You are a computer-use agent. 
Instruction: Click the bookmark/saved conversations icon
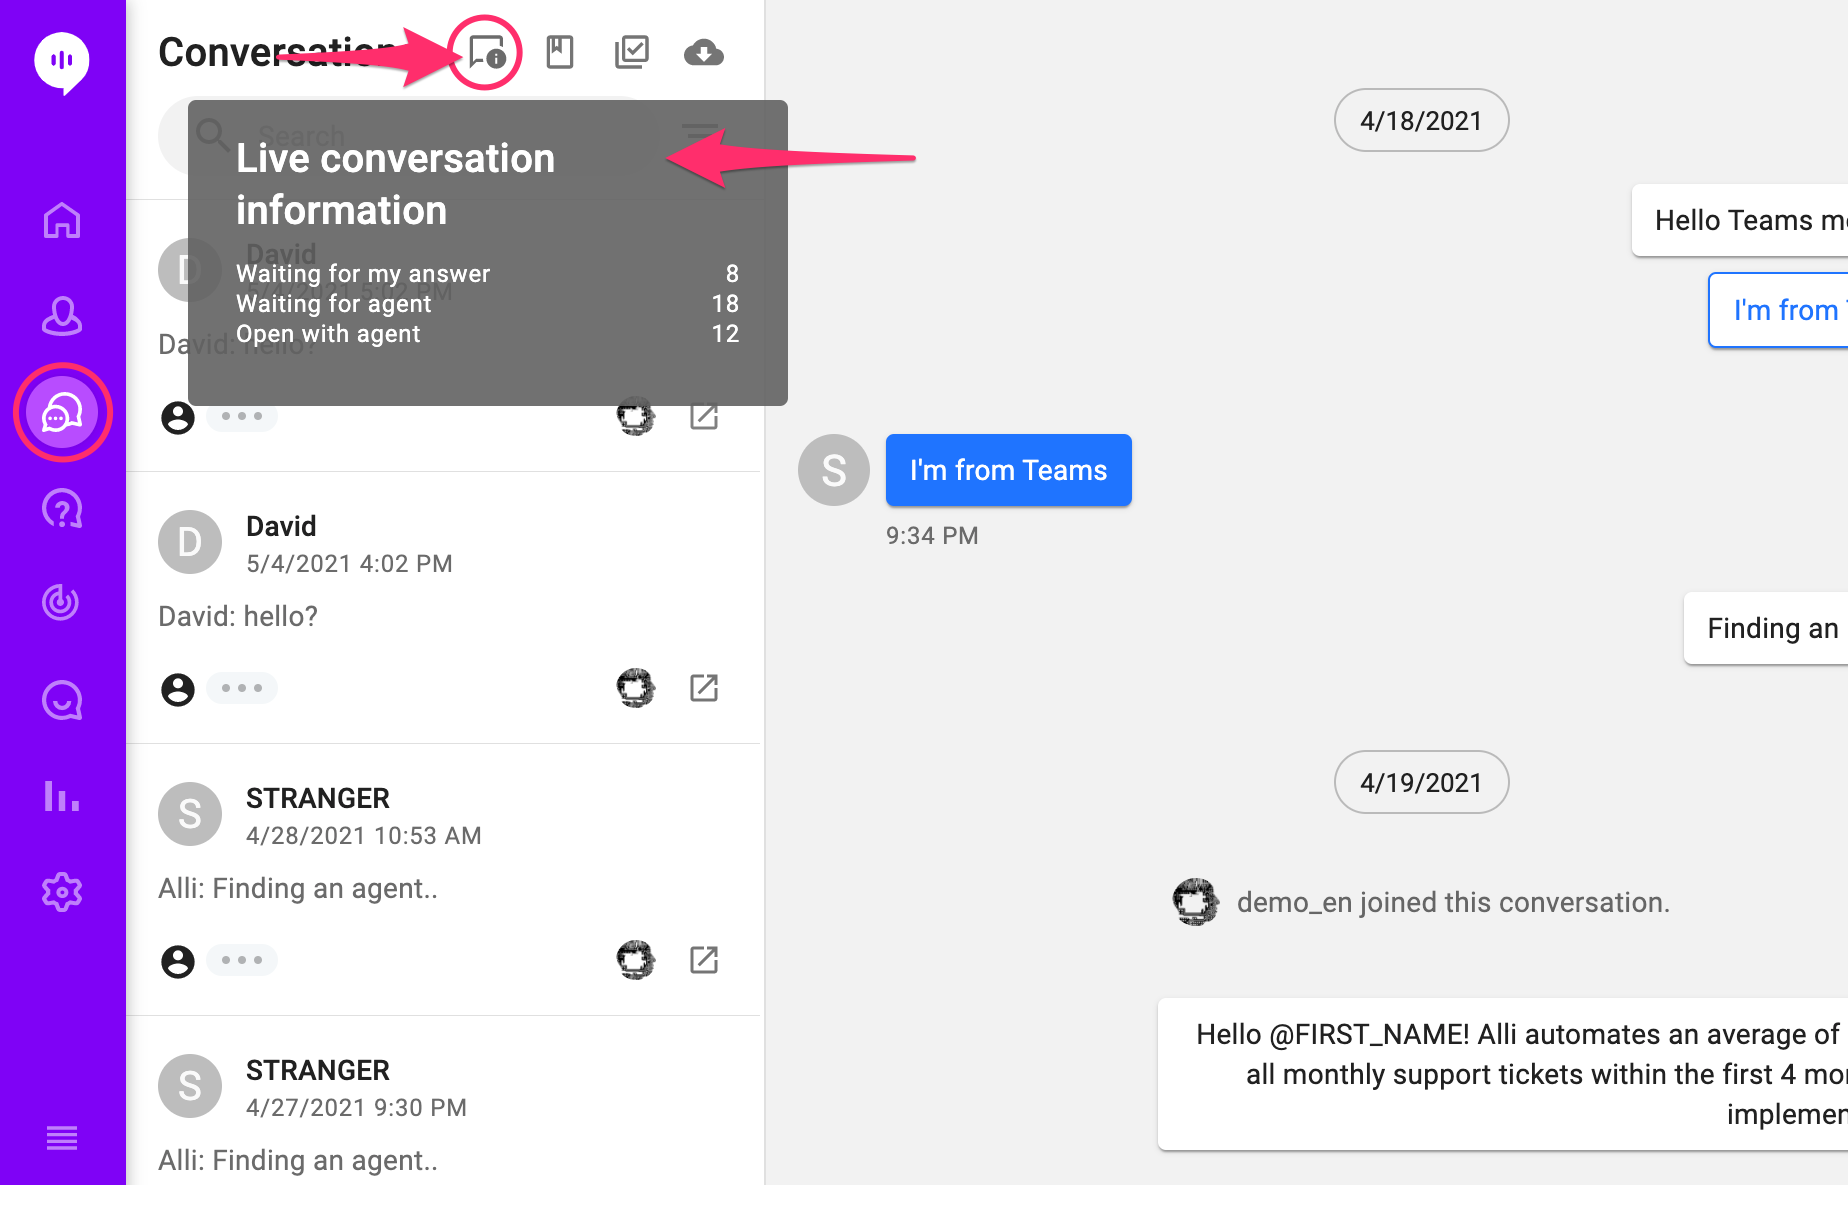coord(560,53)
